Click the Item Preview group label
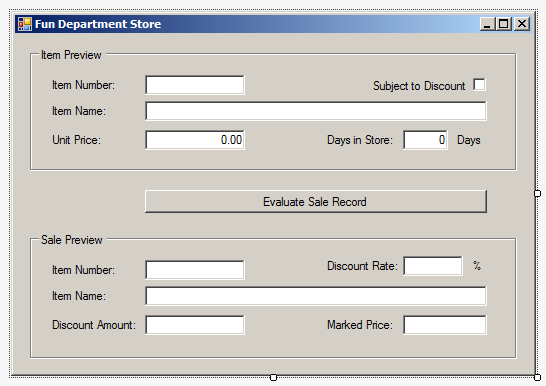Screen dimensions: 546x386 point(71,55)
